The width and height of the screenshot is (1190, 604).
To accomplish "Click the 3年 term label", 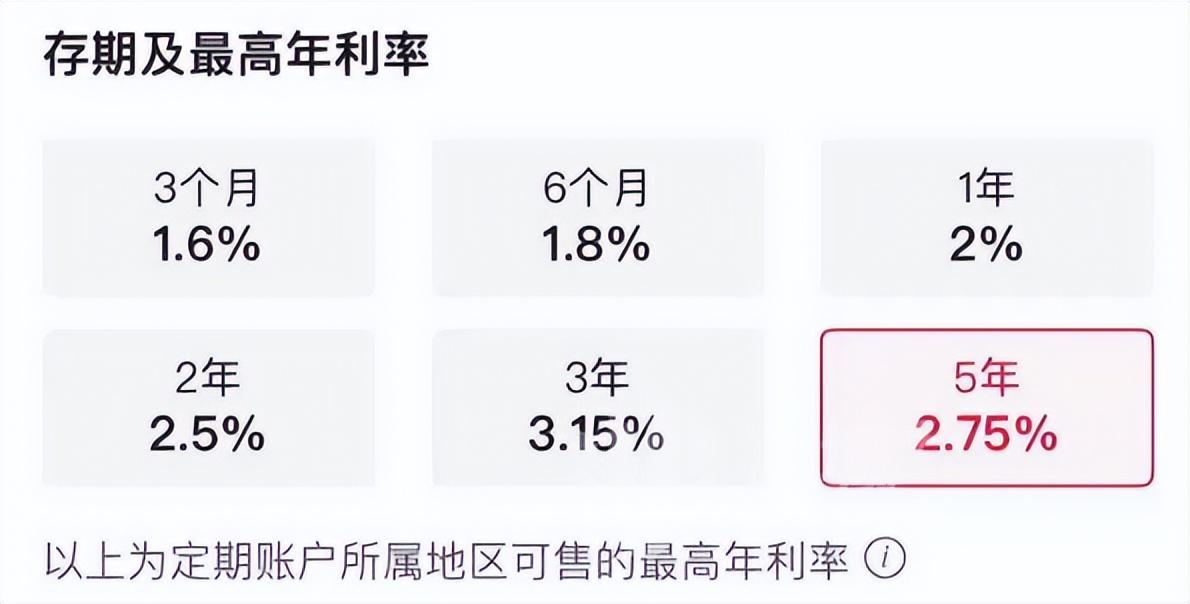I will pyautogui.click(x=597, y=379).
